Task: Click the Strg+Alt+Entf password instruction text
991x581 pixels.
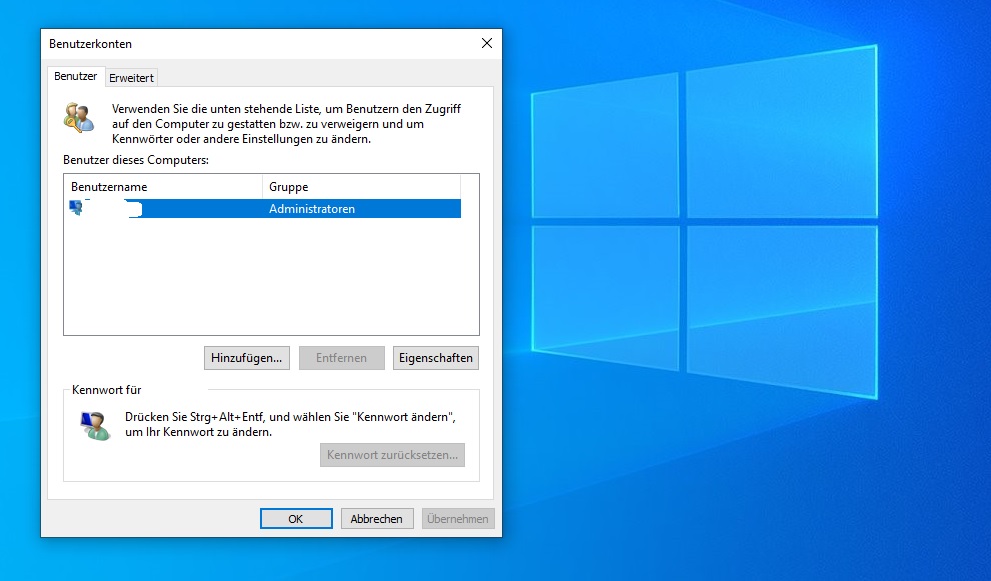Action: click(290, 424)
